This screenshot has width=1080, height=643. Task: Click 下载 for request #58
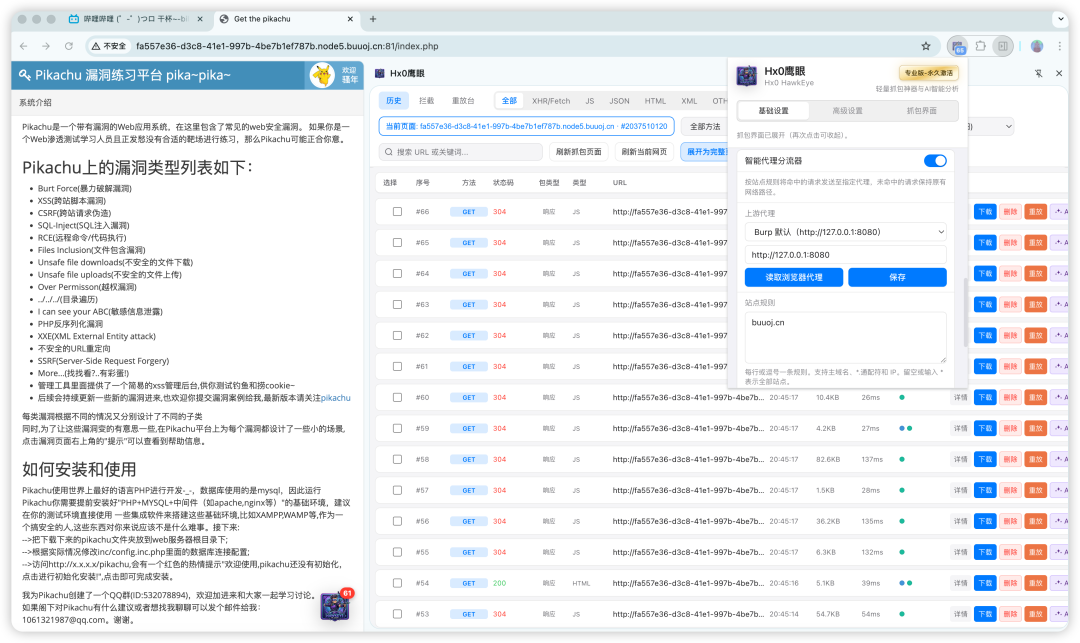click(985, 459)
